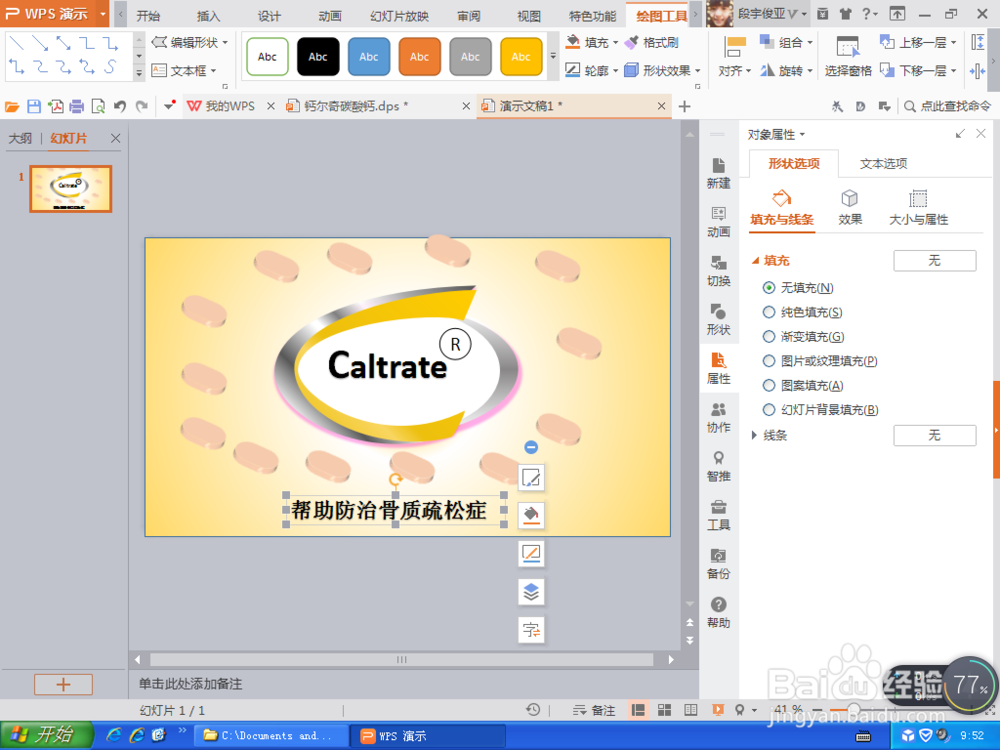This screenshot has width=1000, height=750.
Task: Apply the orange Abc shape style
Action: [x=419, y=57]
